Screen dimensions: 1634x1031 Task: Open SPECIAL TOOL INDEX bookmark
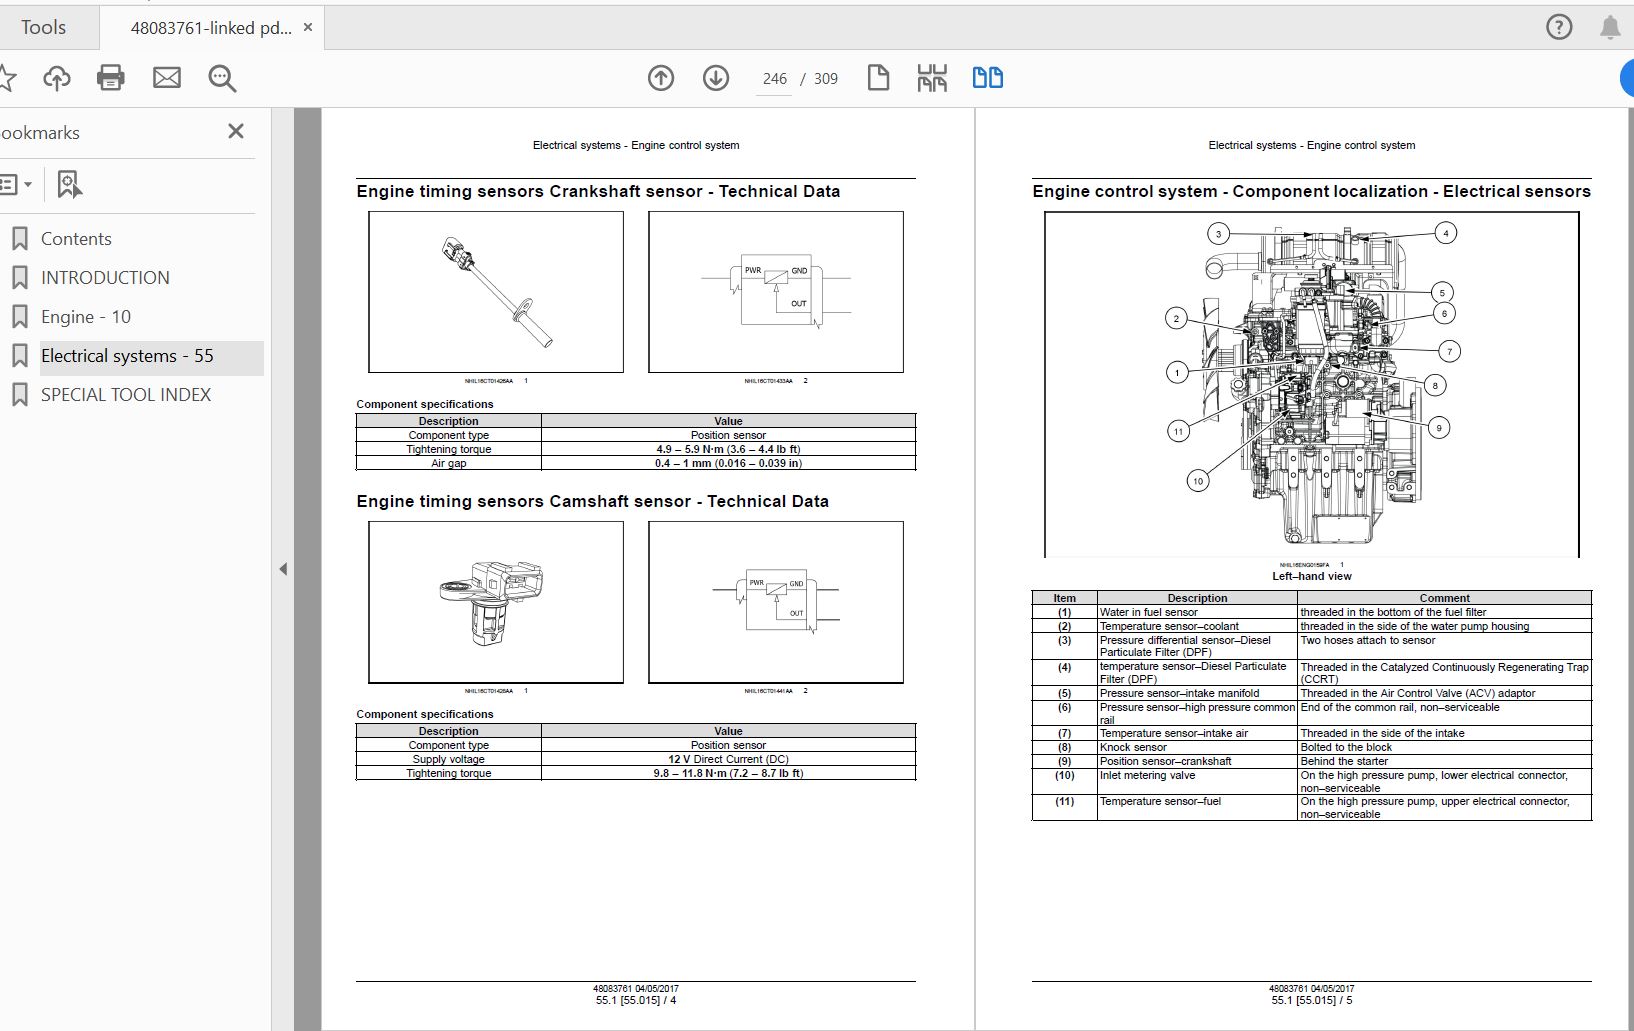click(126, 395)
